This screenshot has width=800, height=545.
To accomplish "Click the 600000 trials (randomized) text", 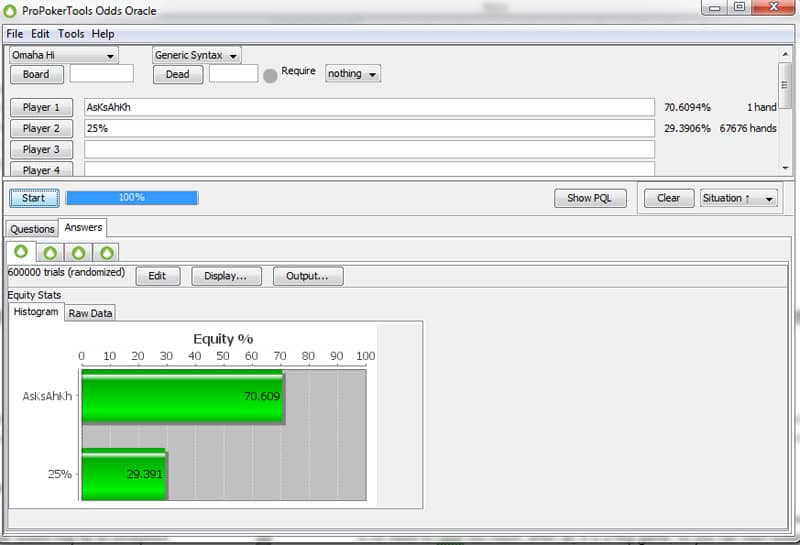I will point(66,272).
